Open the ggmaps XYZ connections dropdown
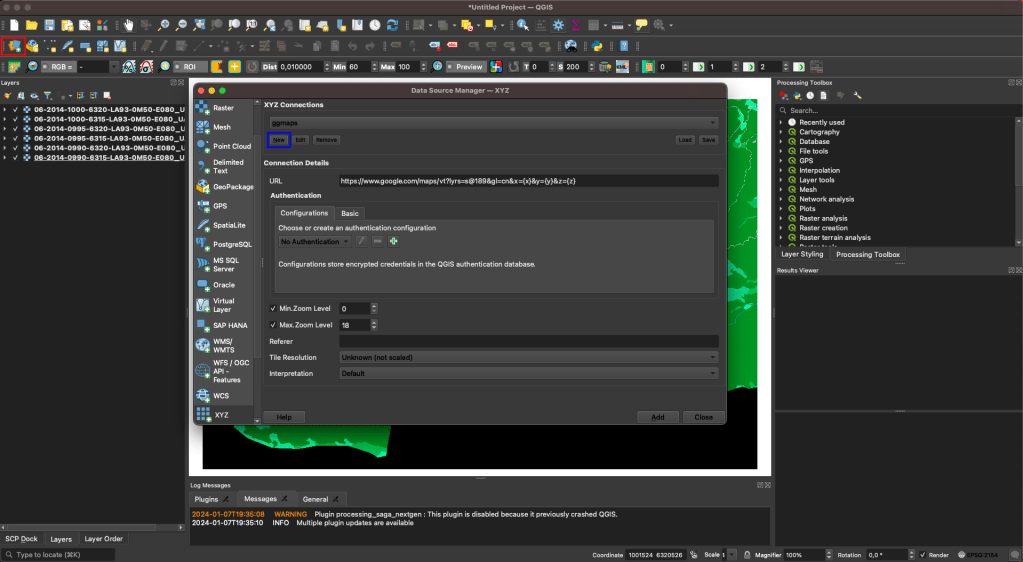 (x=493, y=122)
